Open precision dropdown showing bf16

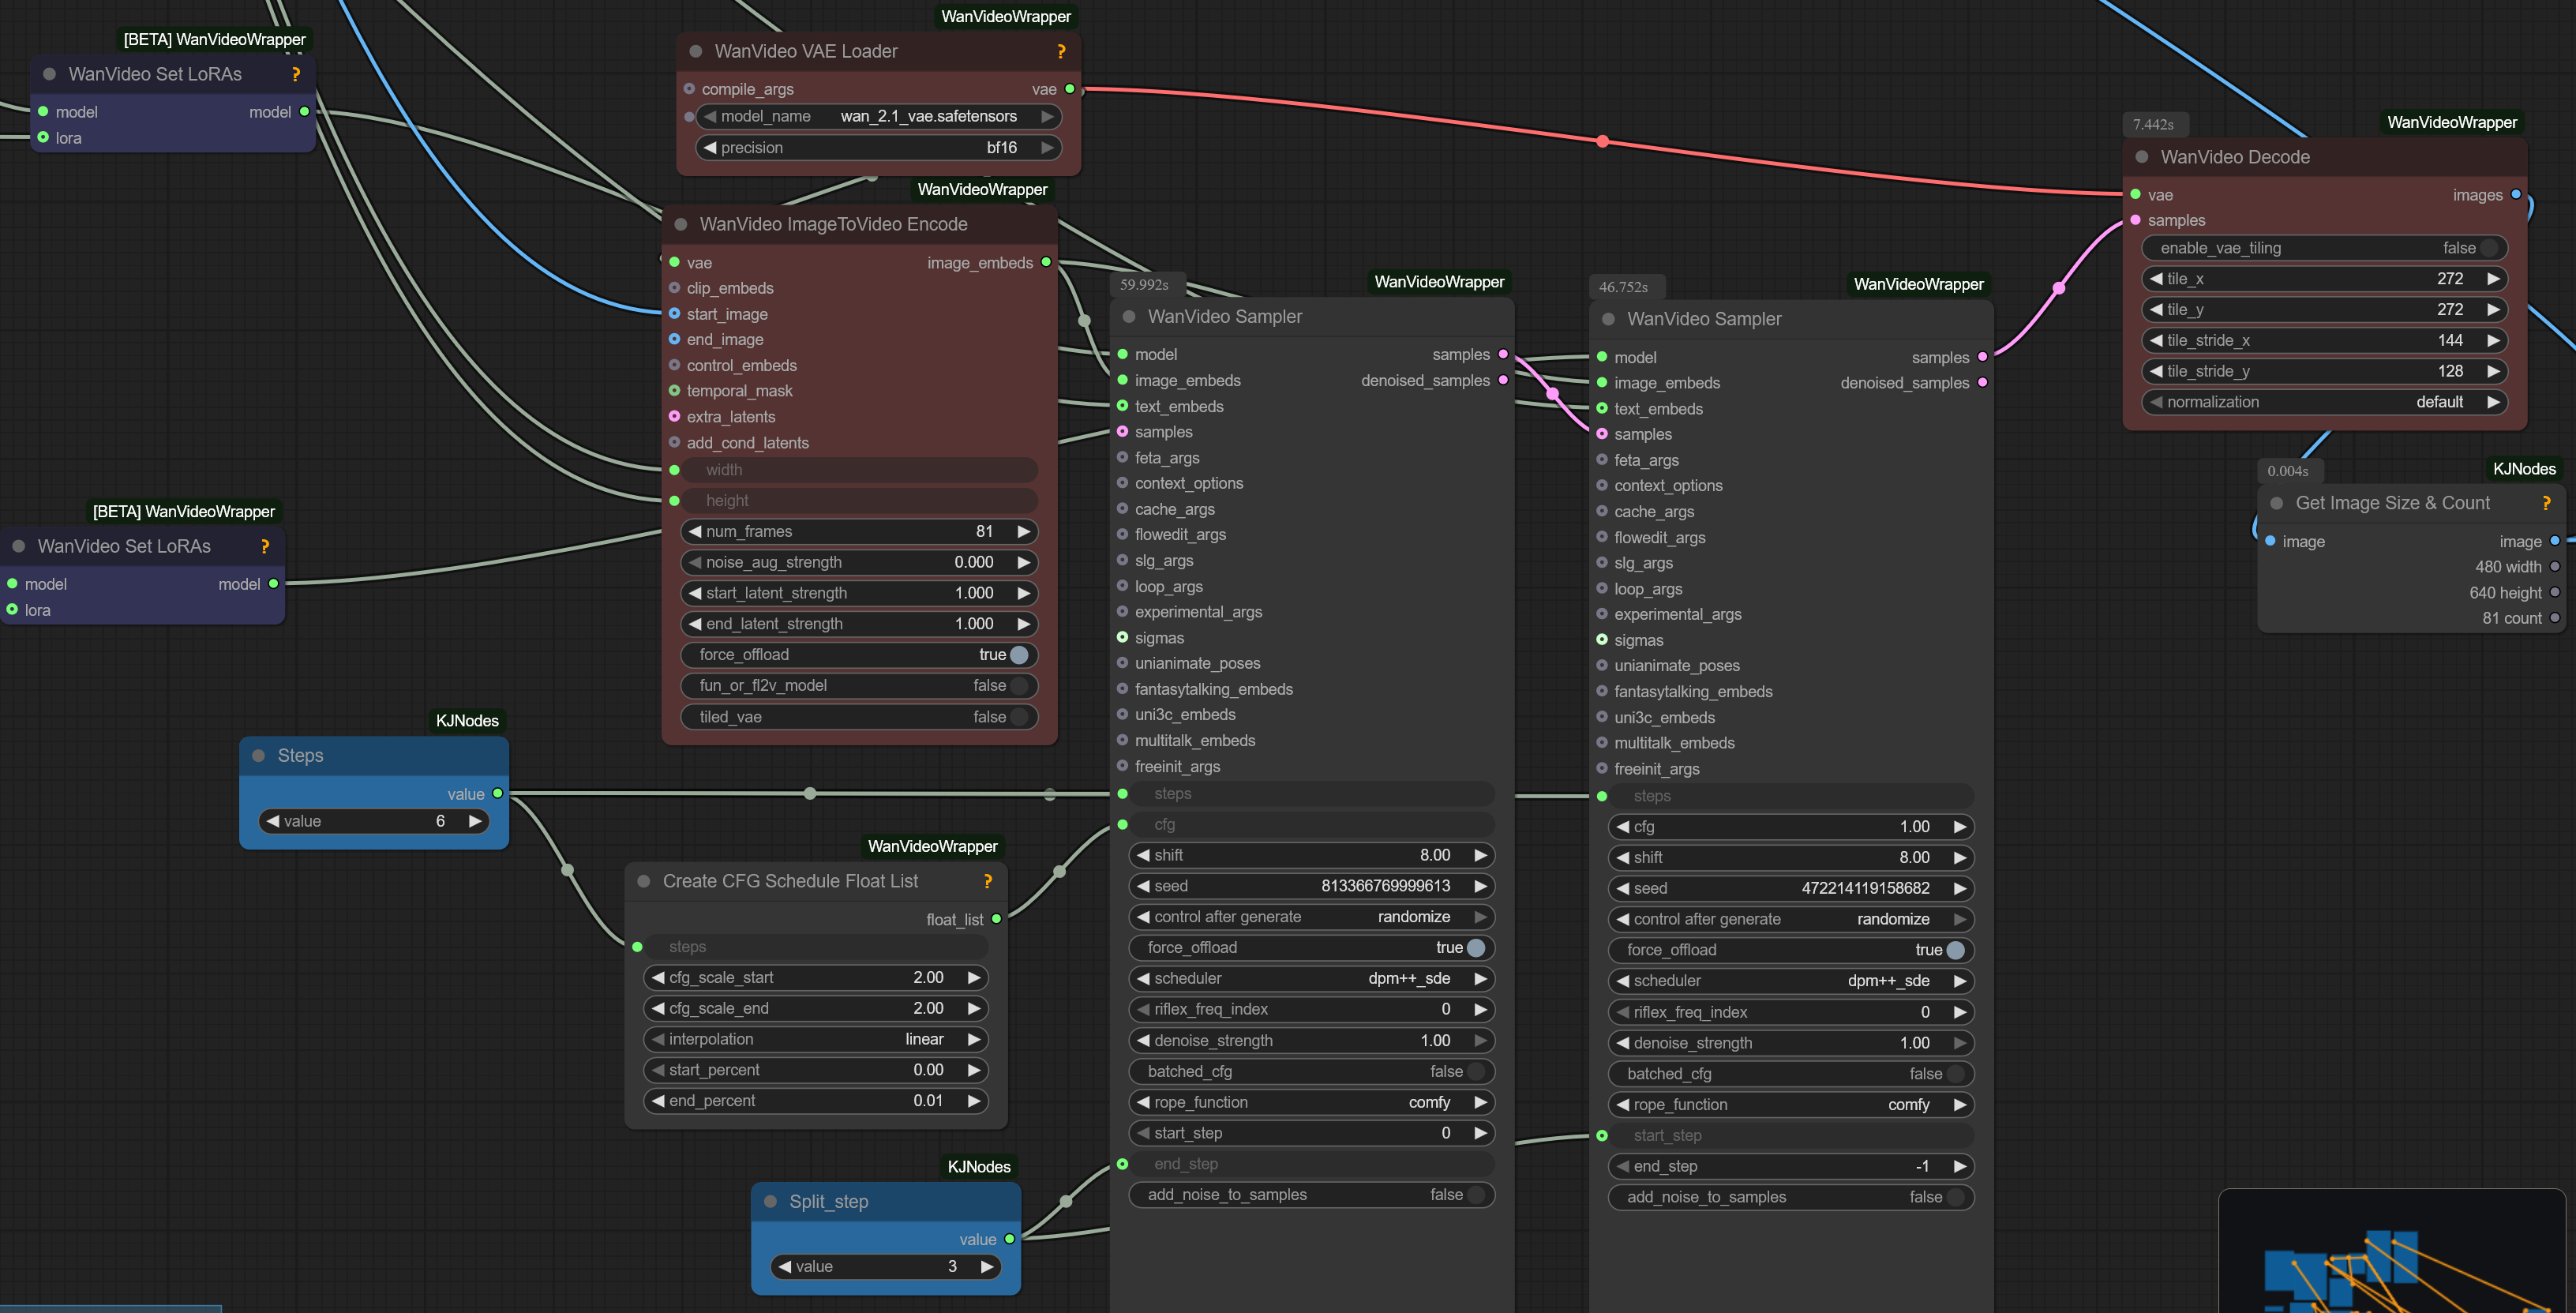tap(878, 147)
